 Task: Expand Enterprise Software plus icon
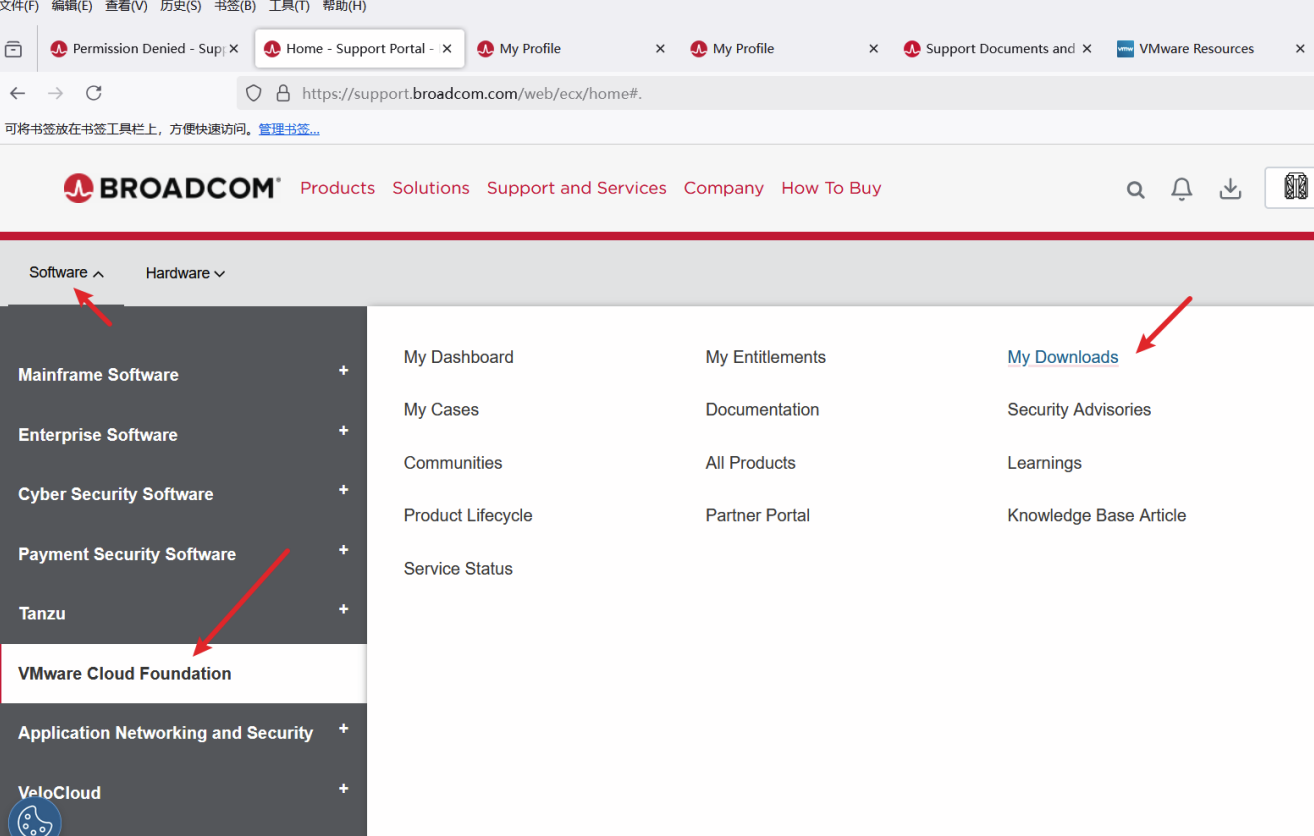click(343, 431)
